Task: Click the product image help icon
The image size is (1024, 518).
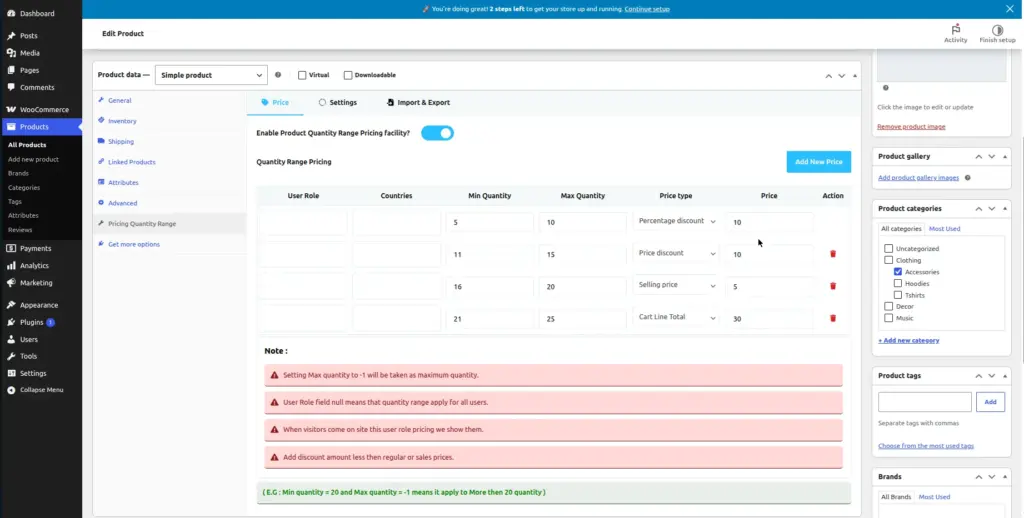Action: pyautogui.click(x=886, y=88)
